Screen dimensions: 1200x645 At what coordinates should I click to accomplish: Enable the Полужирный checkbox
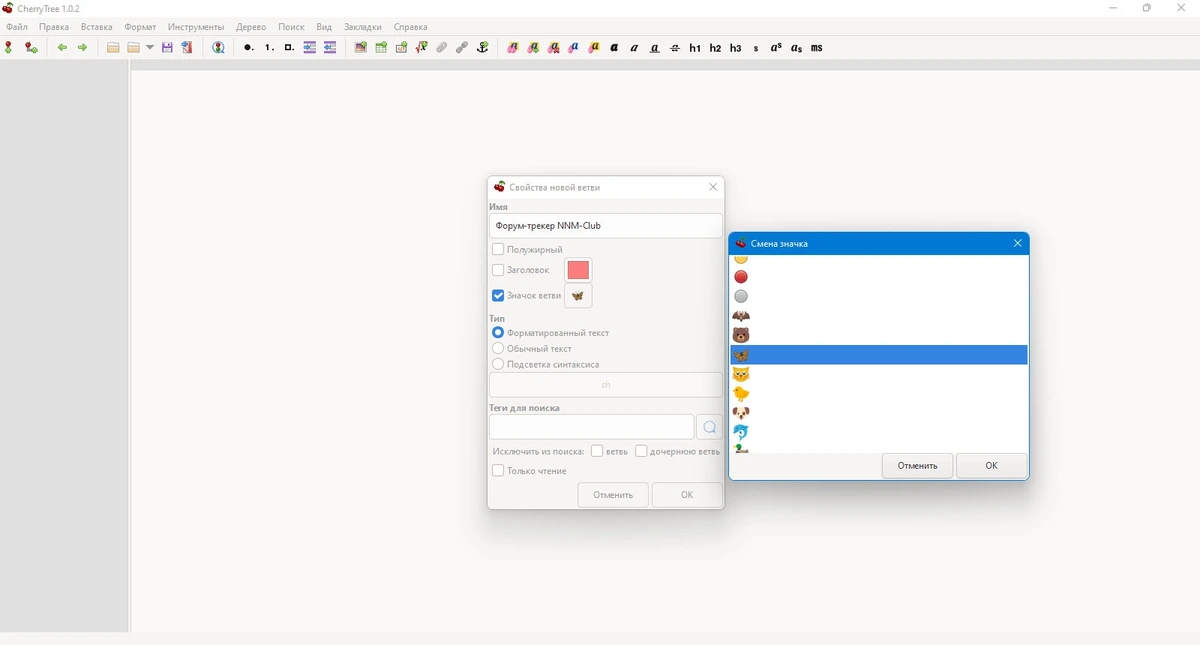point(498,249)
